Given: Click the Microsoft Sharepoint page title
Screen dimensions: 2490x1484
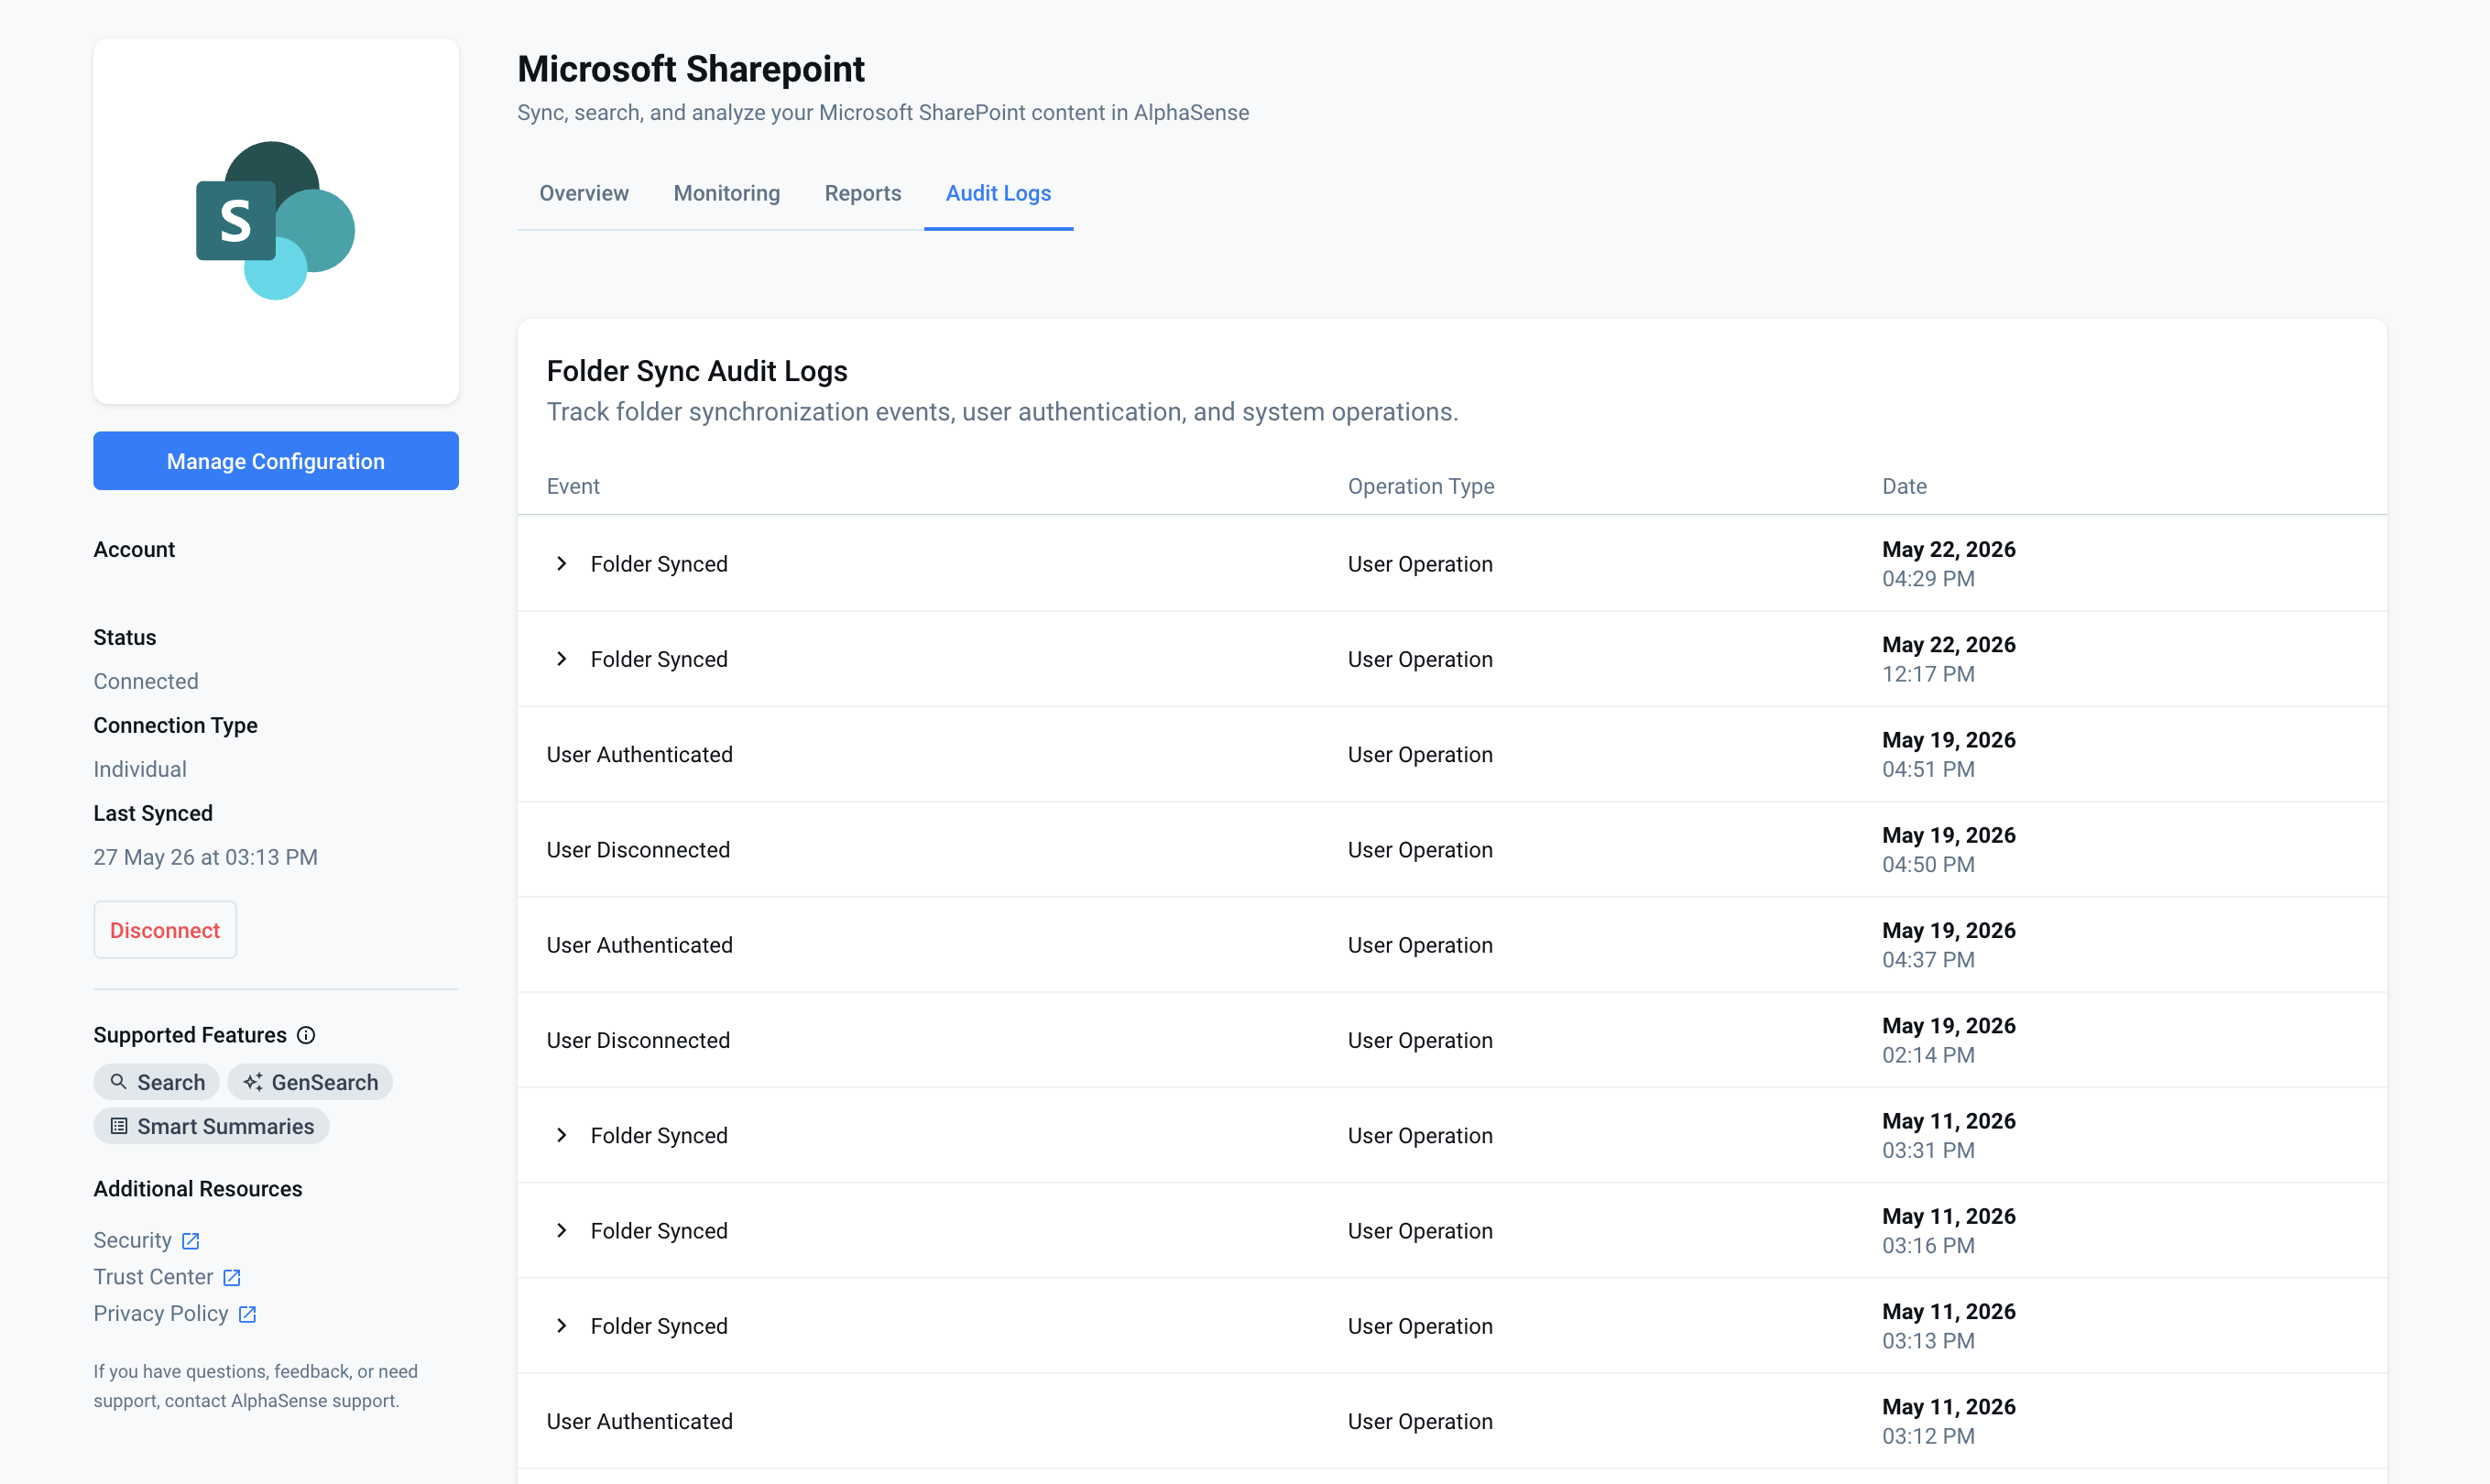Looking at the screenshot, I should [x=691, y=68].
